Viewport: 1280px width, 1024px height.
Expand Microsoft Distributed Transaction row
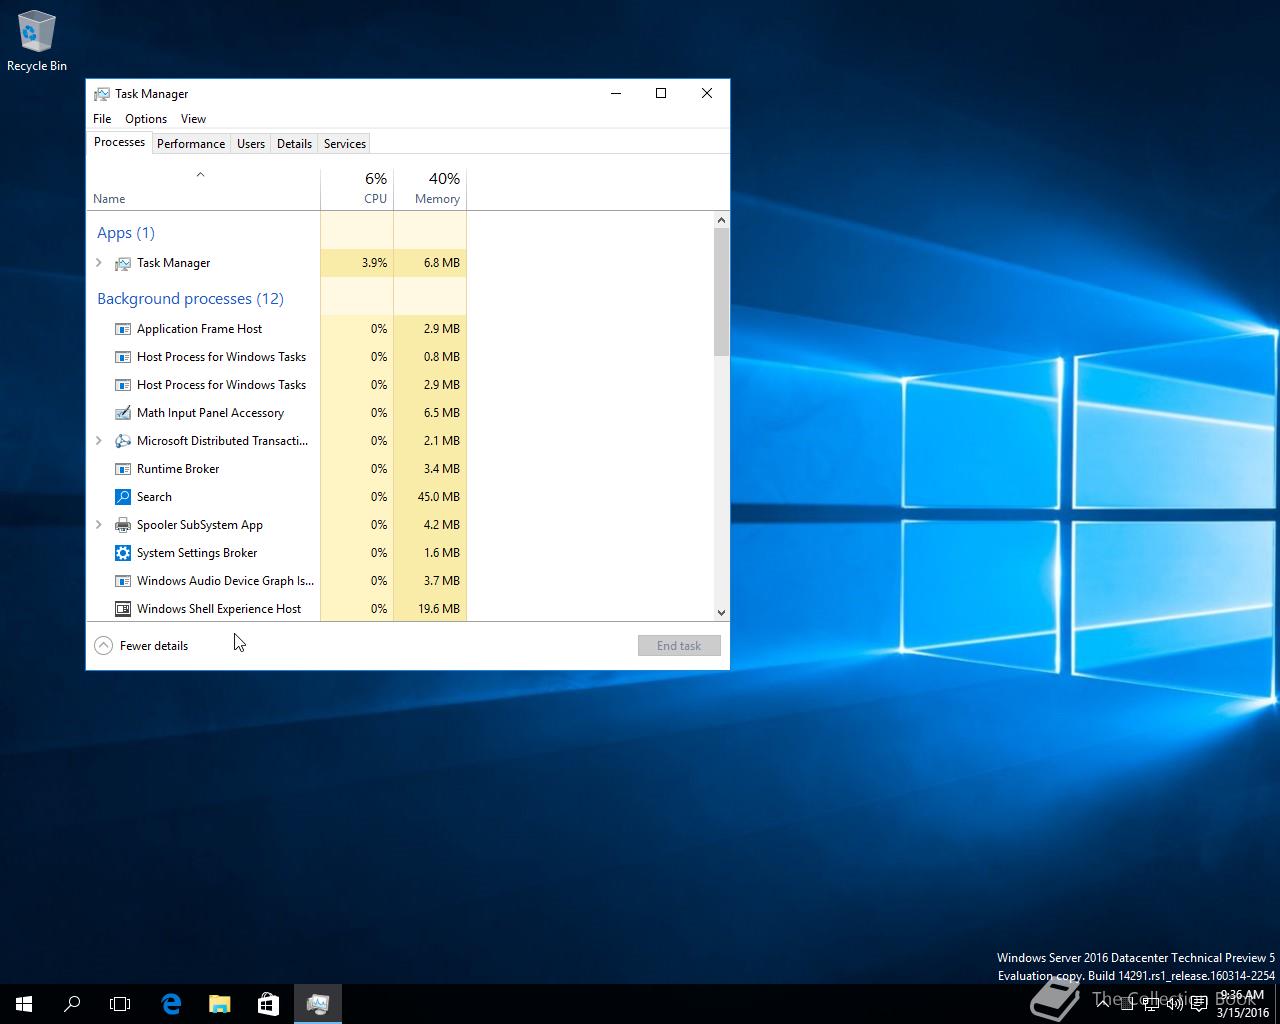coord(98,441)
